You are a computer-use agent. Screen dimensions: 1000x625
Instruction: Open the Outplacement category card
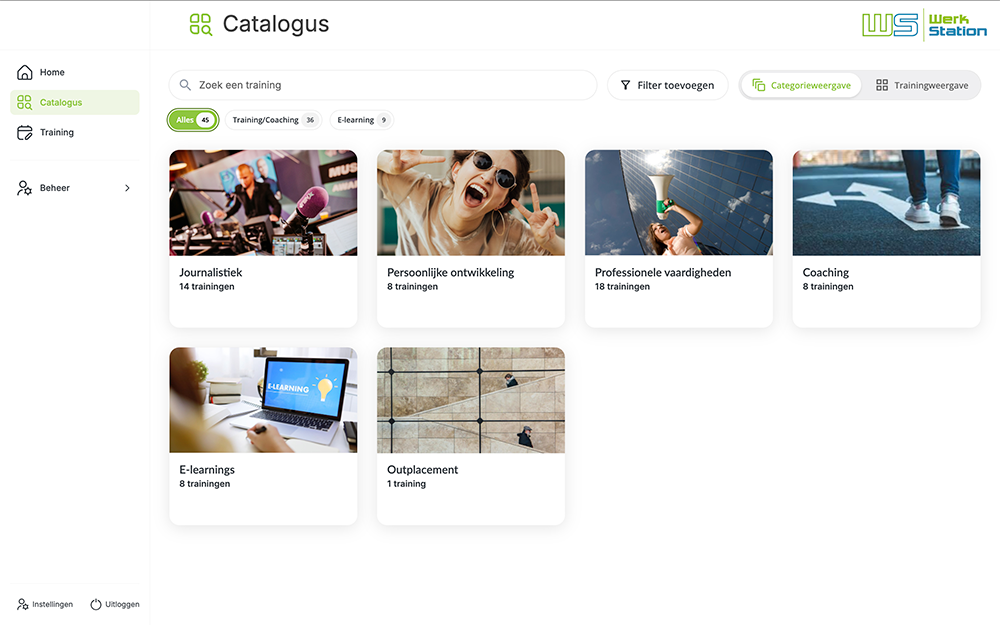tap(471, 436)
